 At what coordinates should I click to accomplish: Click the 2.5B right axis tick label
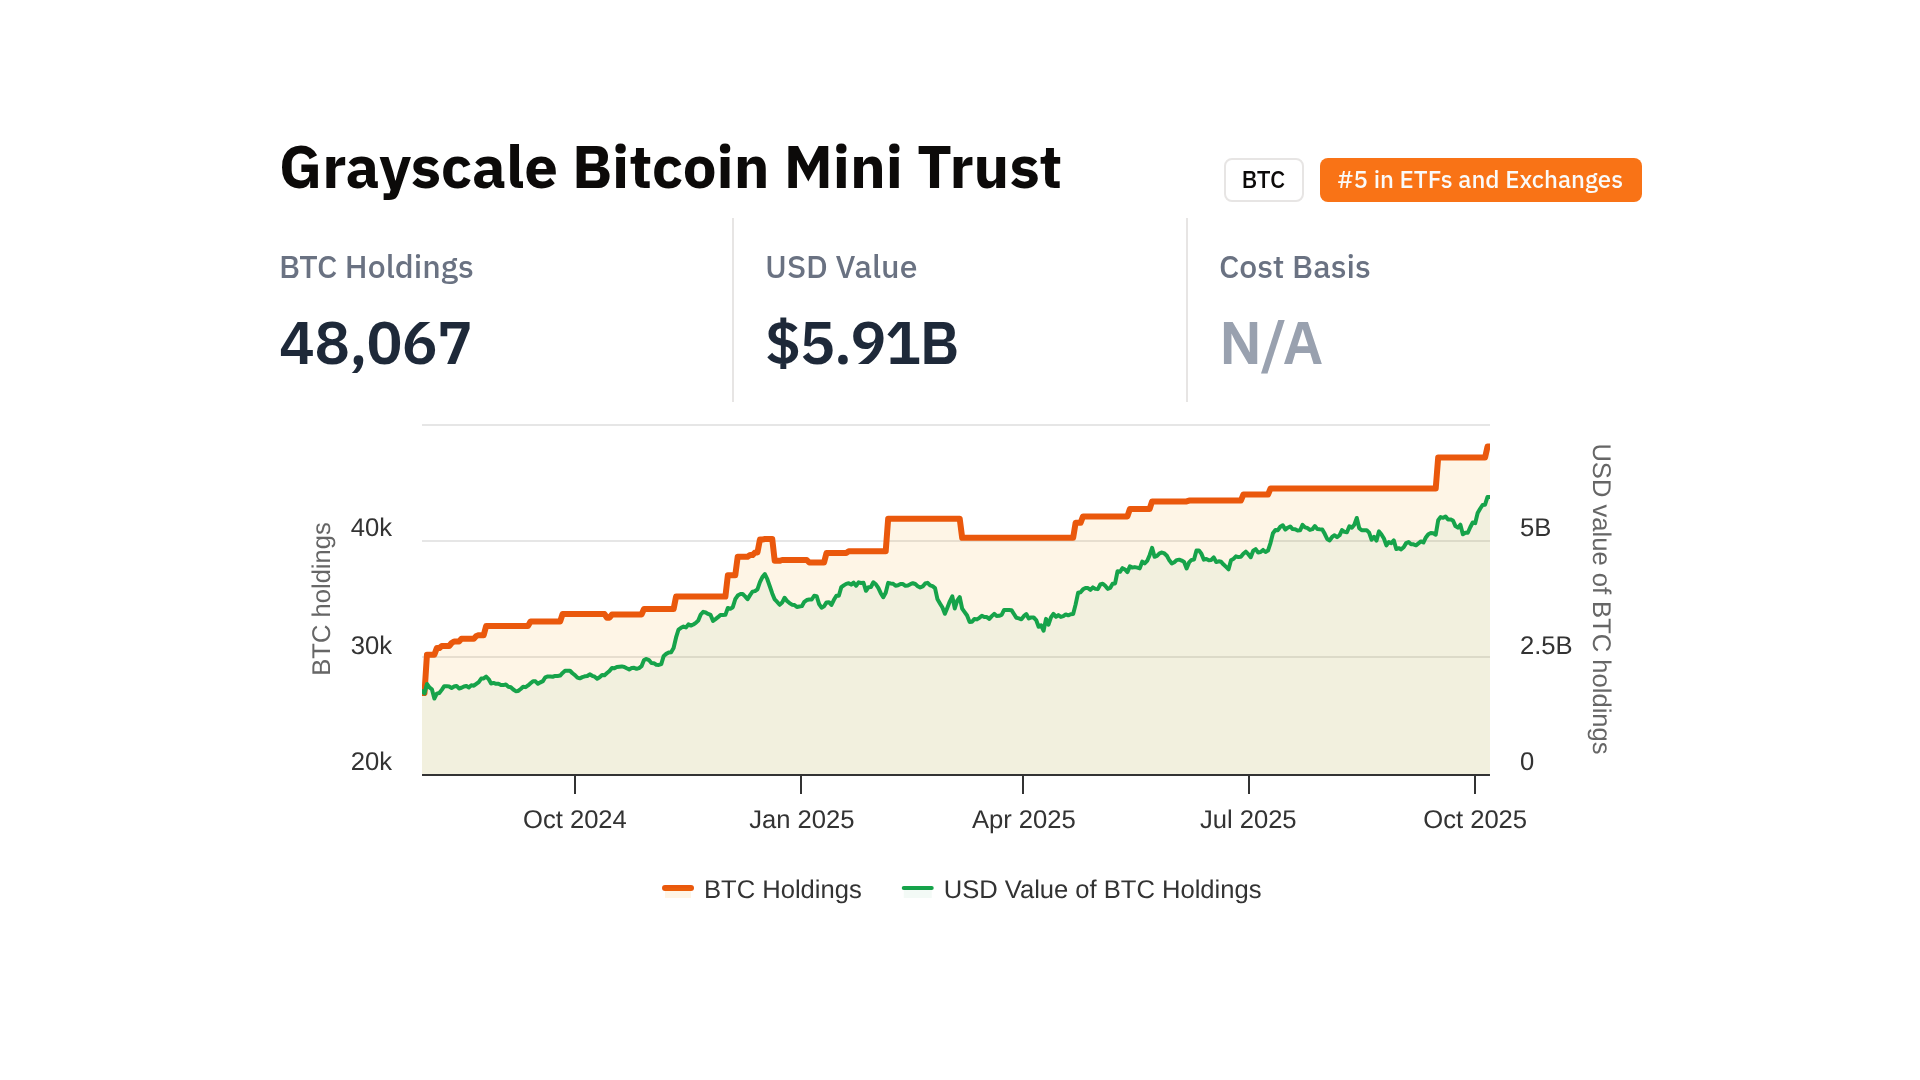point(1545,646)
